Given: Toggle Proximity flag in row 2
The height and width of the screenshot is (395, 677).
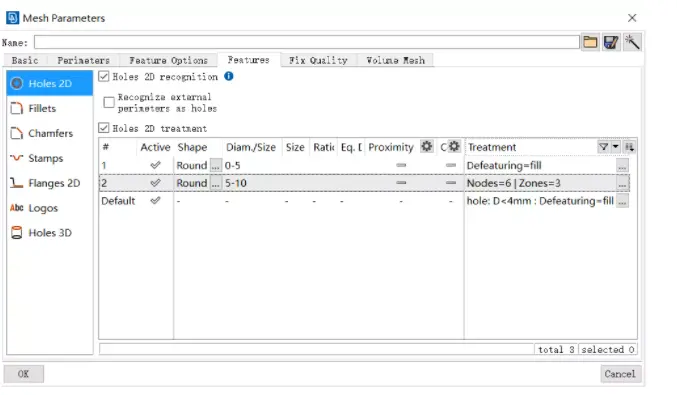Looking at the screenshot, I should coord(401,183).
